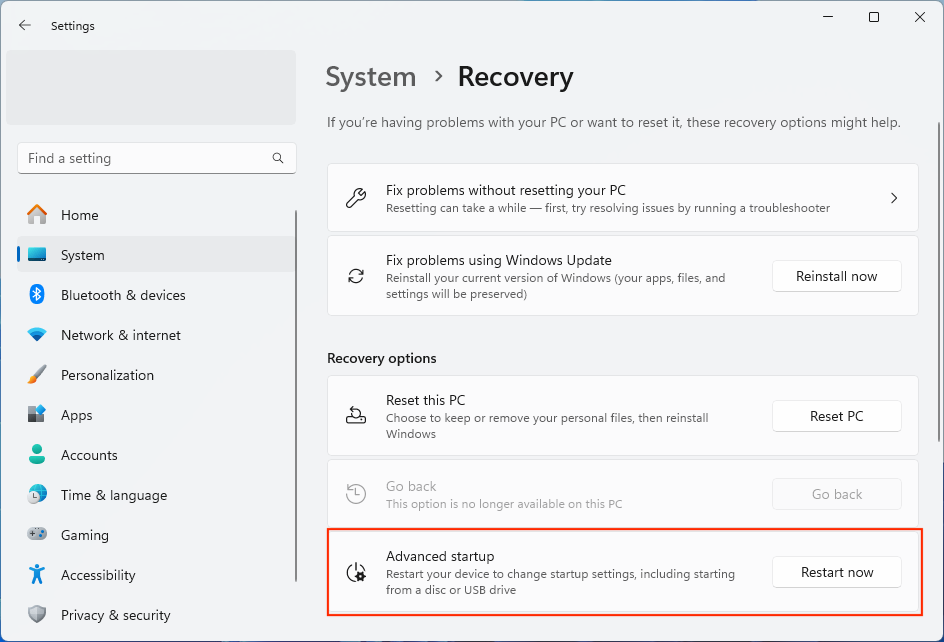The image size is (944, 642).
Task: Click the Network & internet Wi-Fi icon
Action: point(37,335)
